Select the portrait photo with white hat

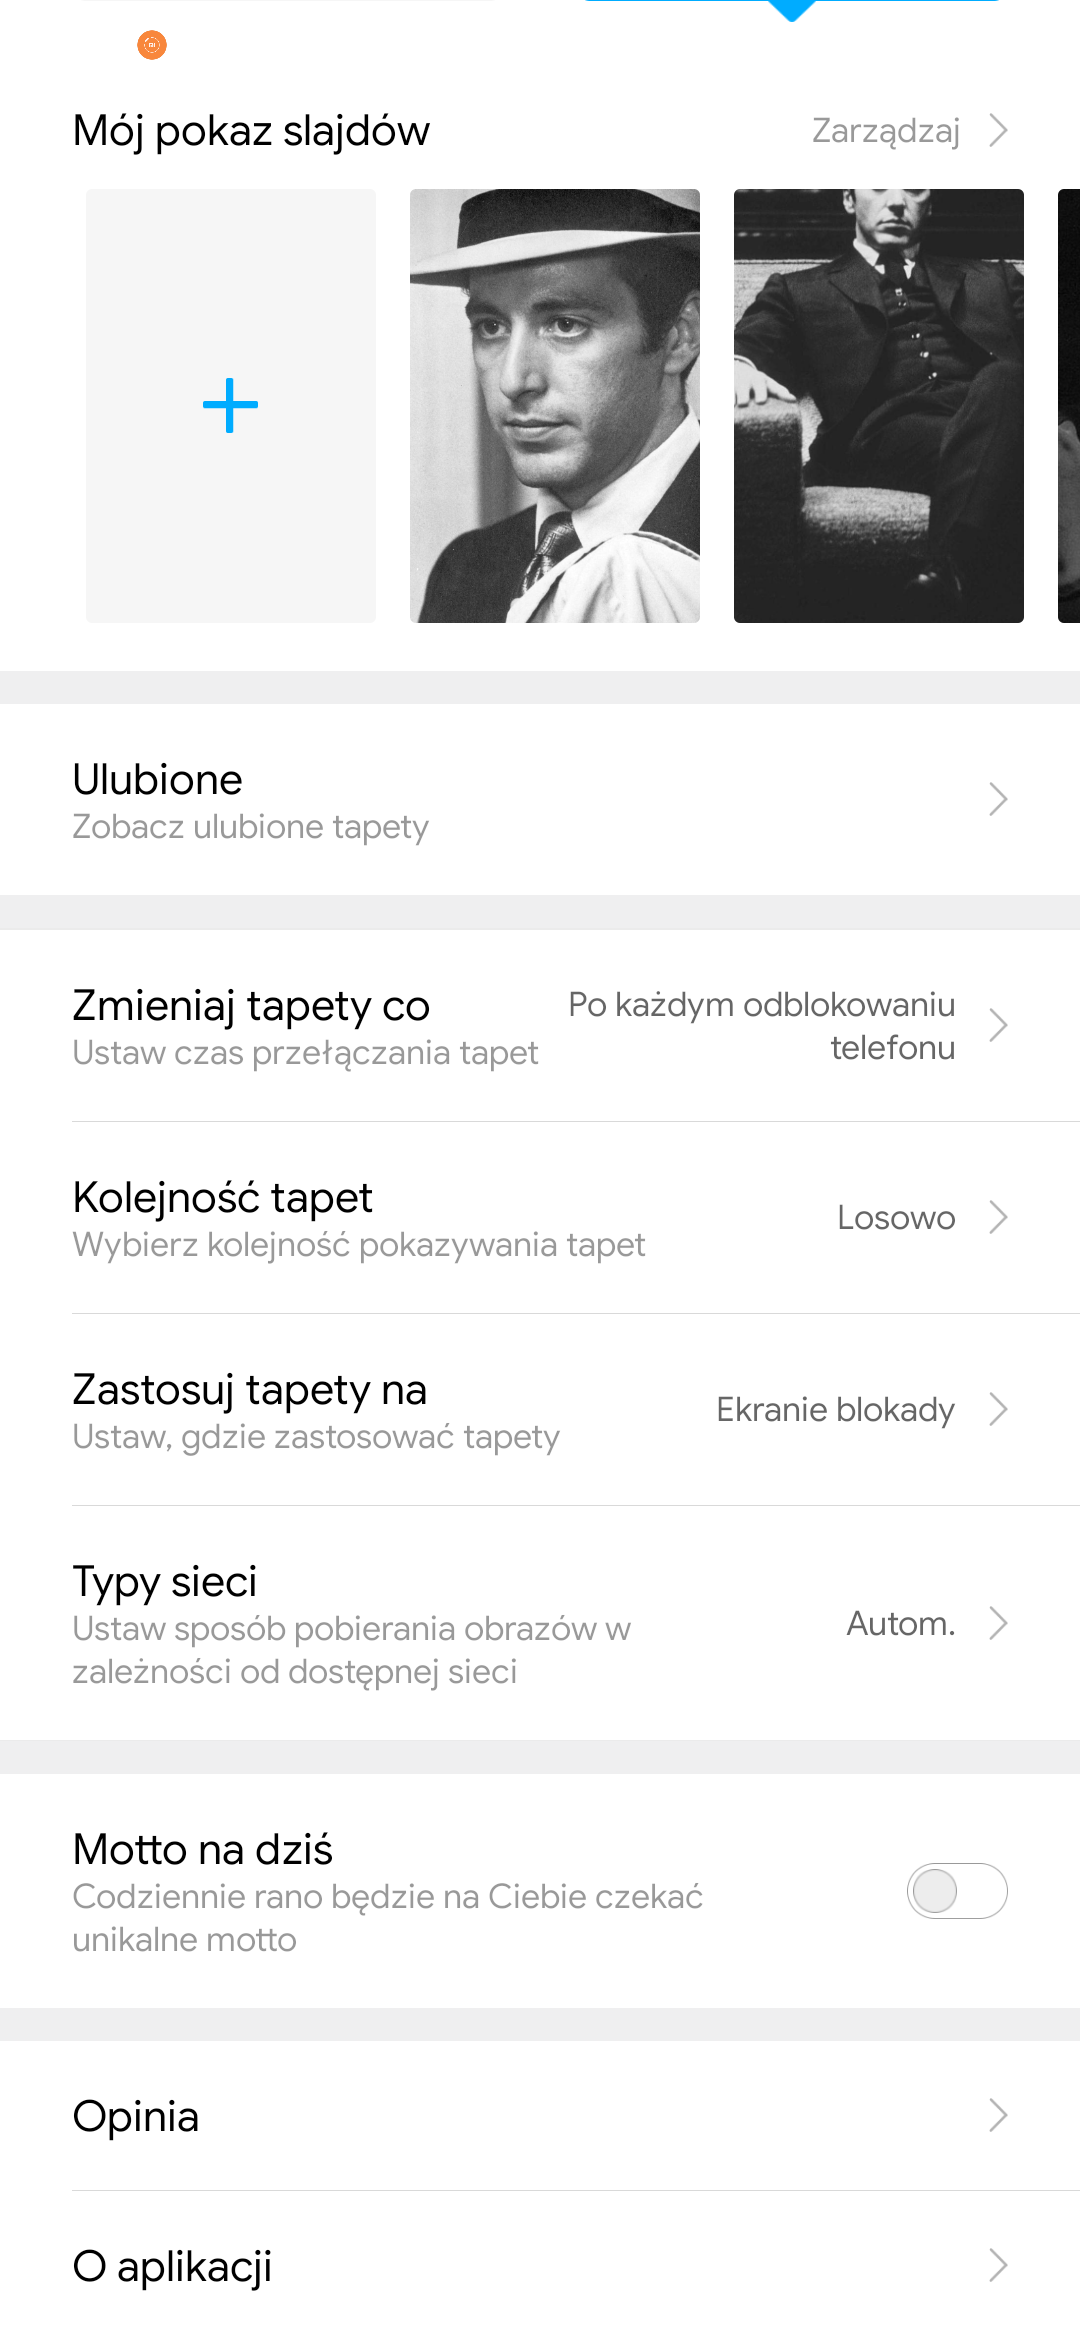point(555,406)
